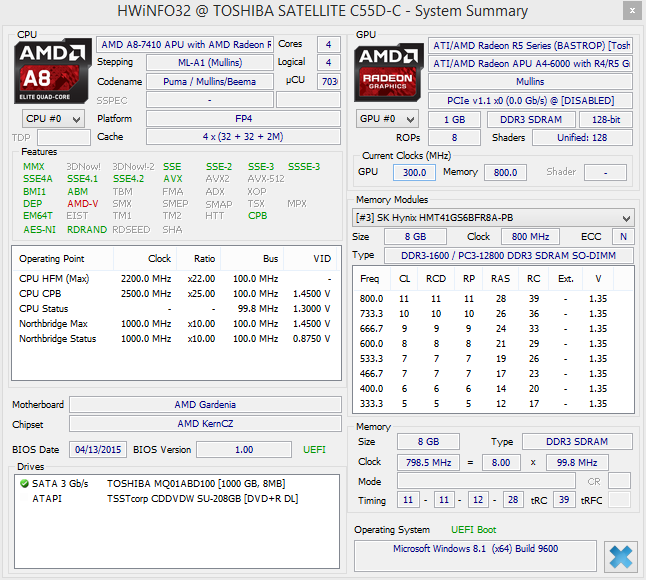Select the 466.7 frequency timing row
Image resolution: width=646 pixels, height=580 pixels.
tap(493, 374)
